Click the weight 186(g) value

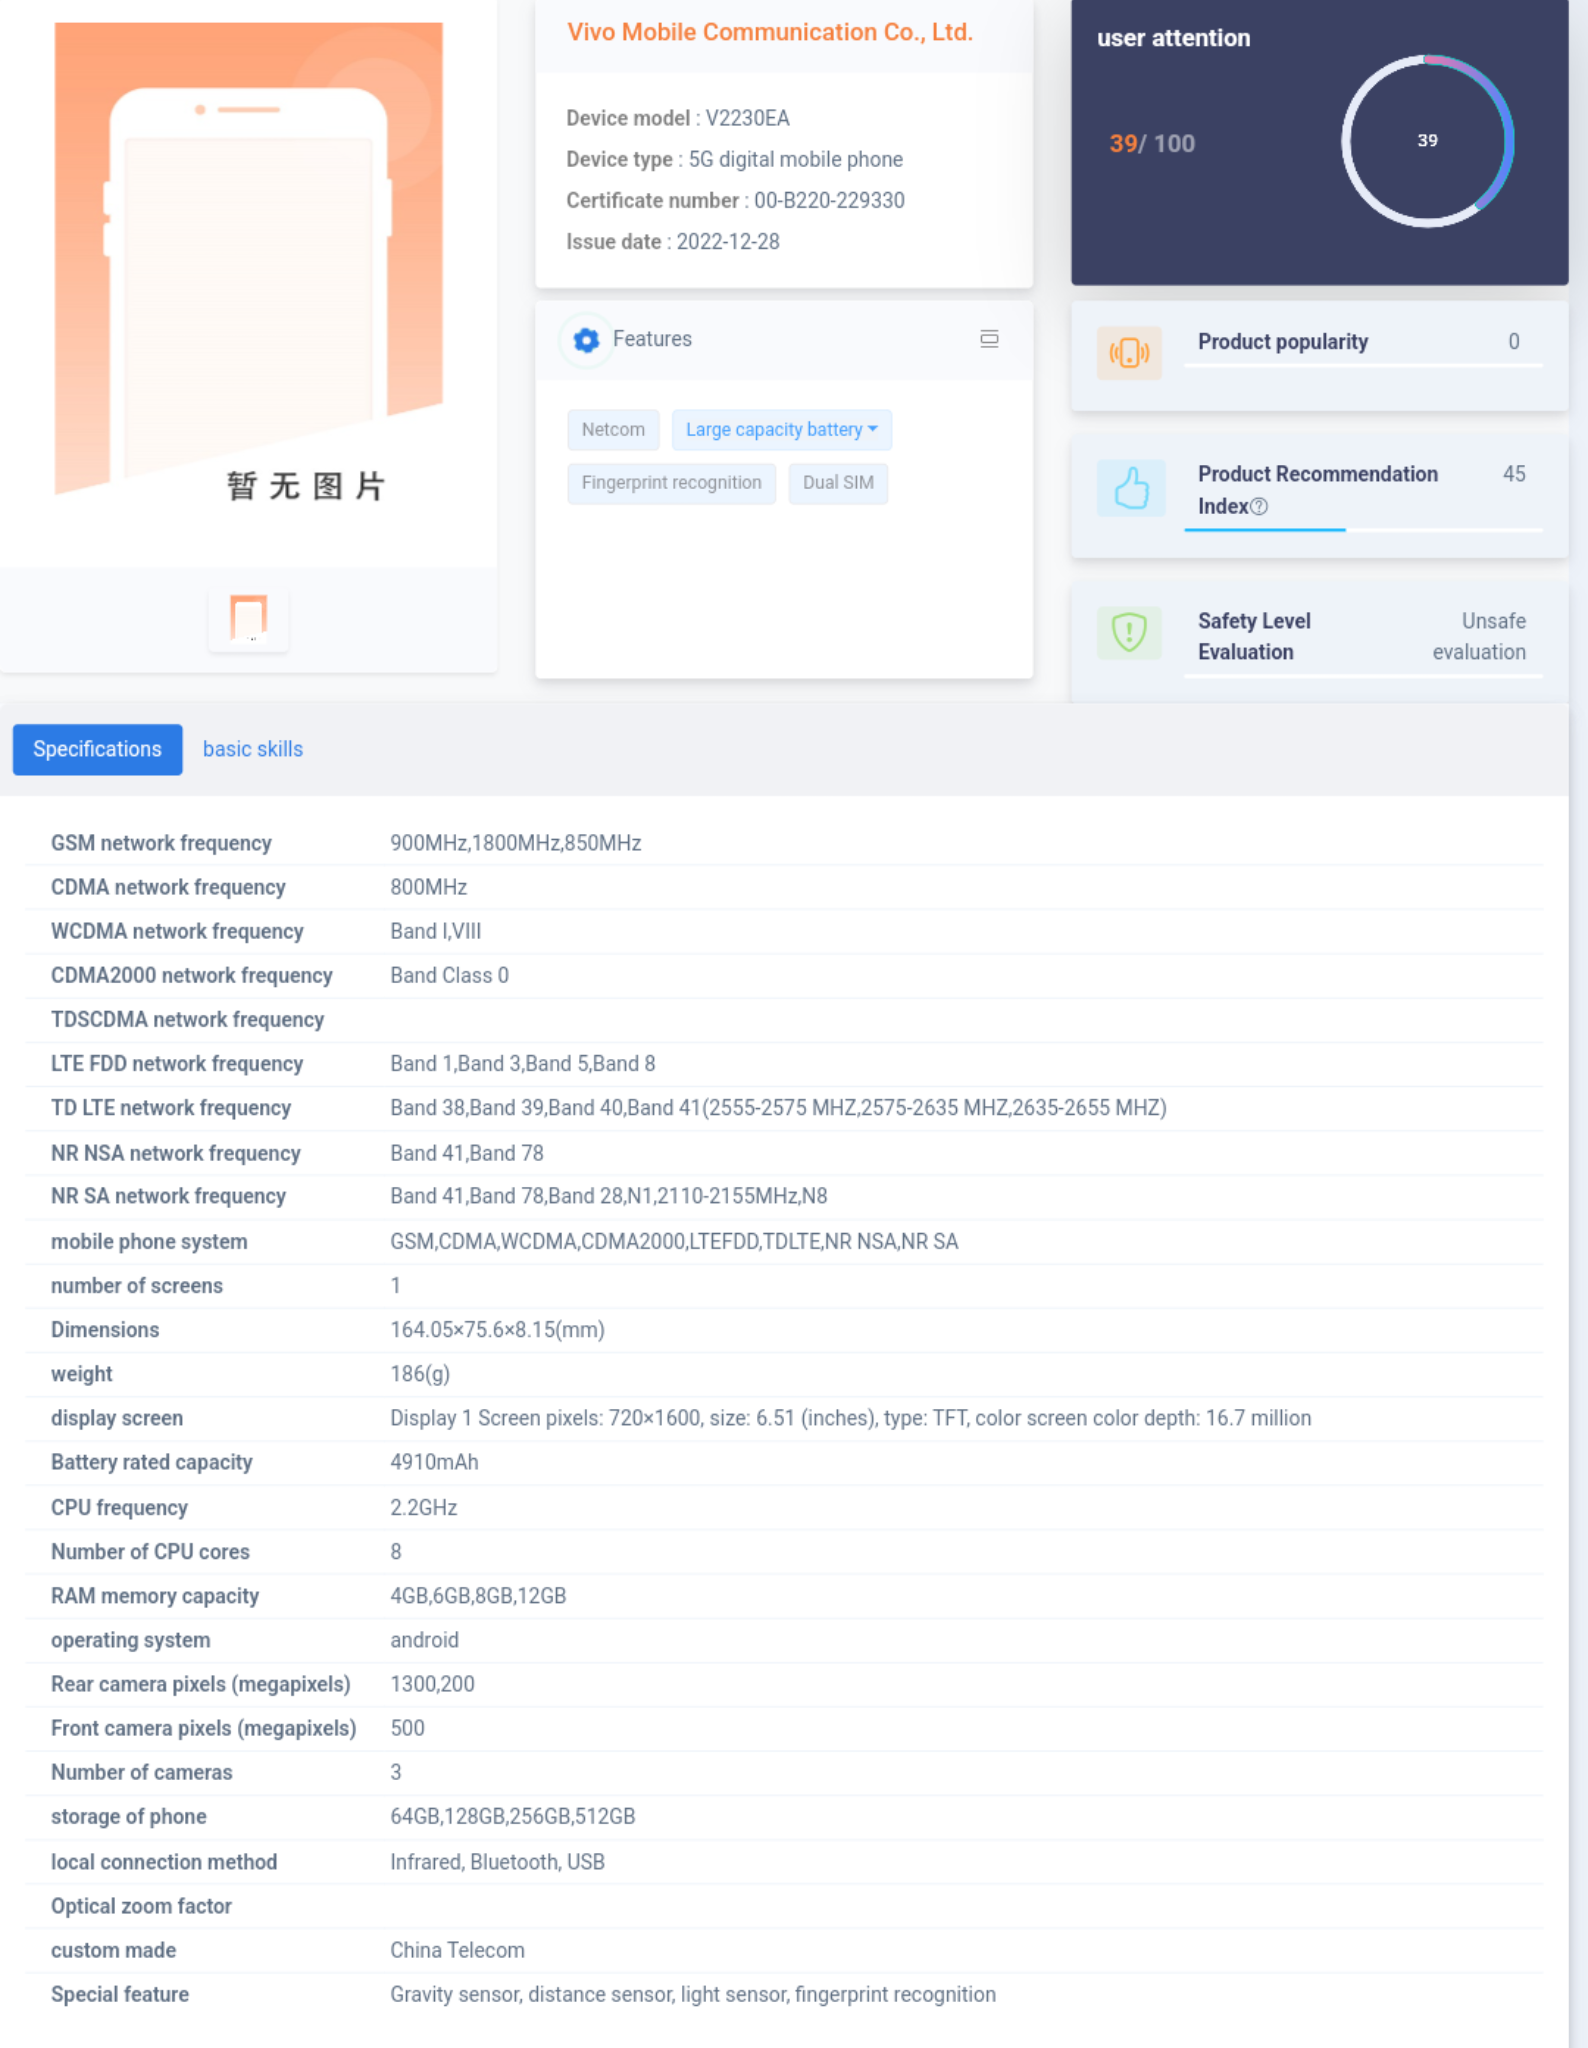coord(420,1374)
